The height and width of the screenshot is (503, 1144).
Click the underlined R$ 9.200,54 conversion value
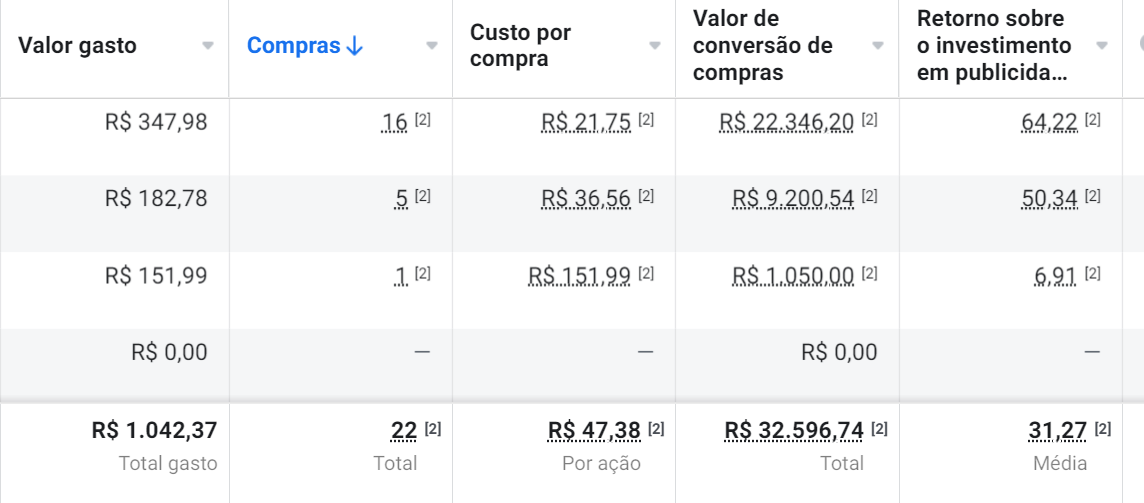(x=793, y=199)
